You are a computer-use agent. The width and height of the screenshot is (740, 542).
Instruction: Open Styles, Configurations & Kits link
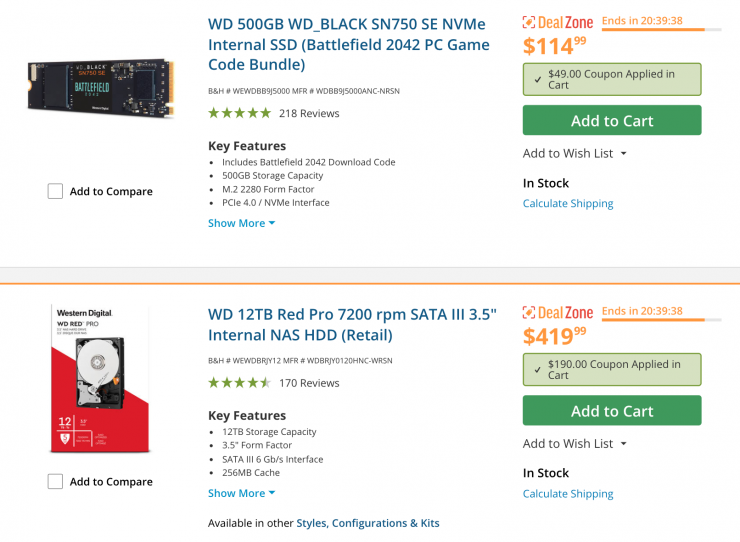368,523
